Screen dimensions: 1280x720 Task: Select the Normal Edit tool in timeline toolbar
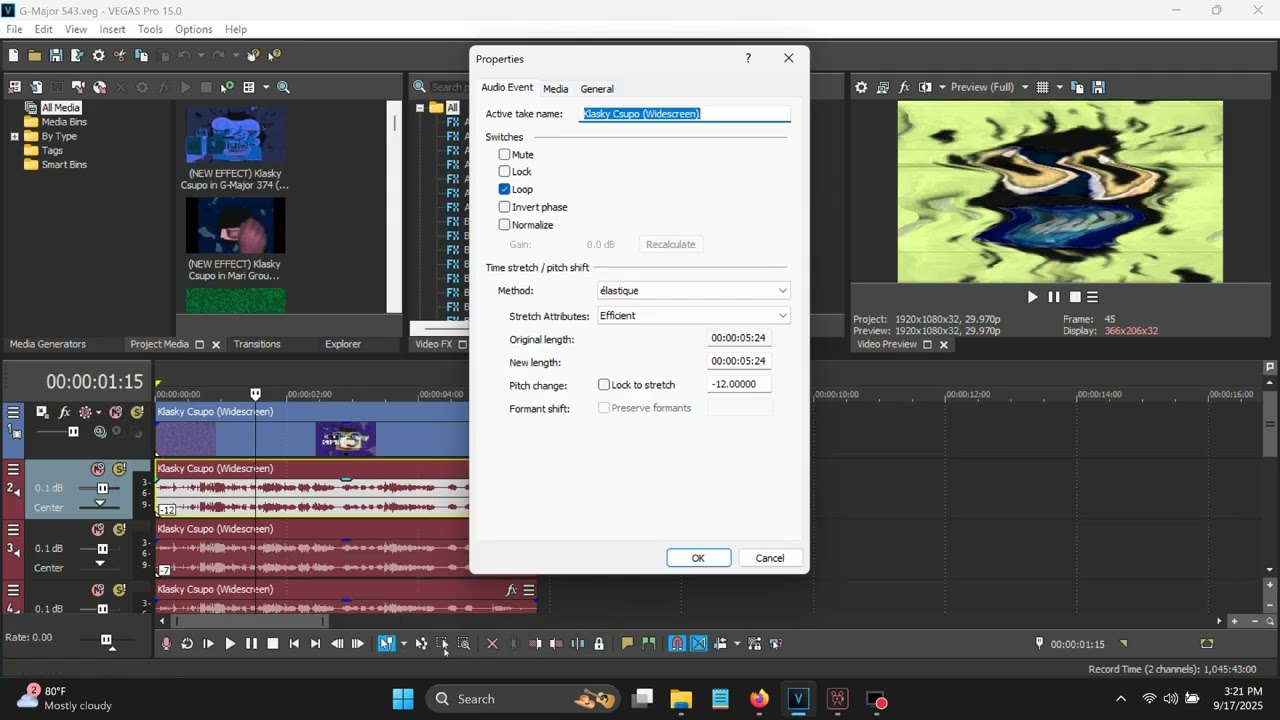pyautogui.click(x=385, y=644)
